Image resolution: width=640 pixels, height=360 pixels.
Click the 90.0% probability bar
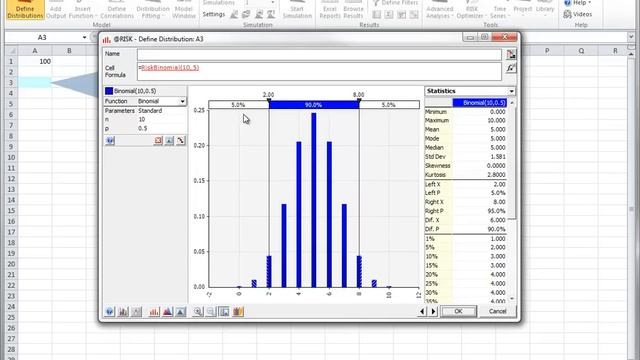[x=313, y=105]
